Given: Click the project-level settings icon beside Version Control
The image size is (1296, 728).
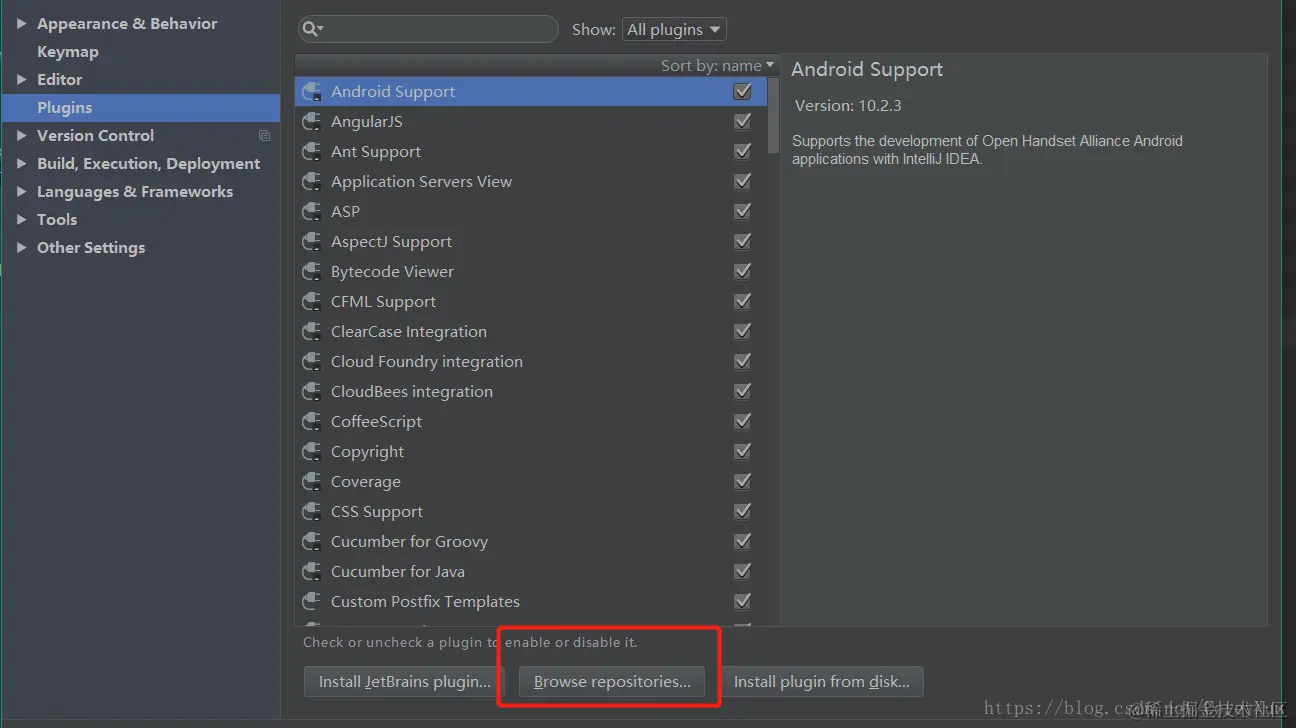Looking at the screenshot, I should (x=264, y=136).
